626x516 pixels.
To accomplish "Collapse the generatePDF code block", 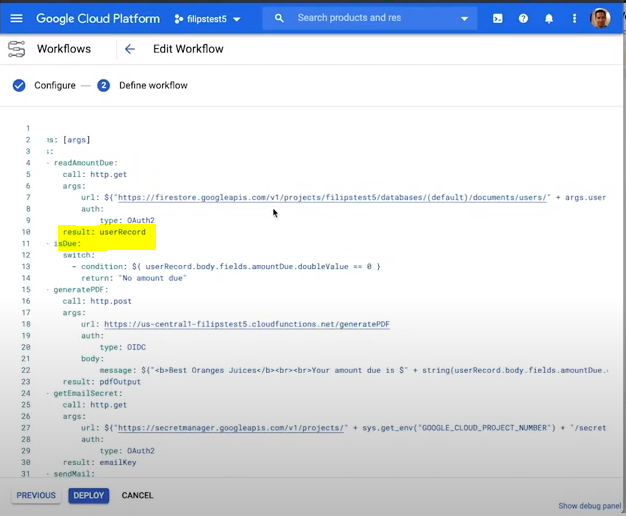I will tap(47, 290).
